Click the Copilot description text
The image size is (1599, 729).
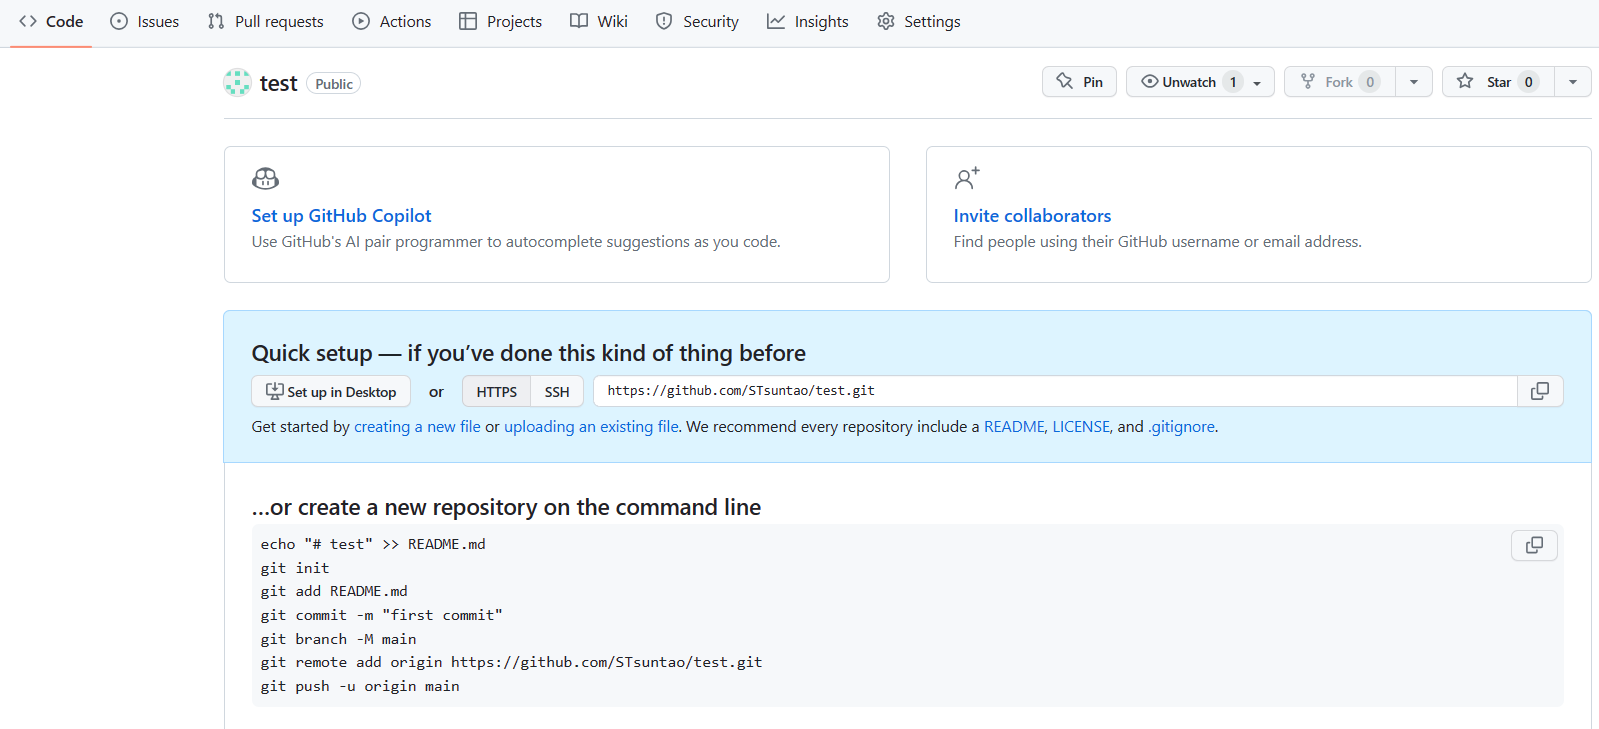[516, 241]
